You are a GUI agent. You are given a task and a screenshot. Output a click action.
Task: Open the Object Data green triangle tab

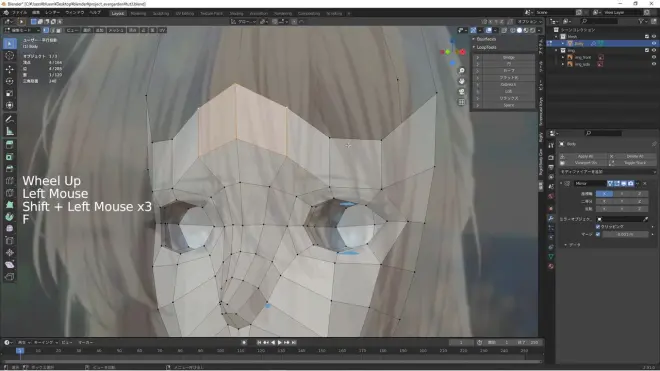551,256
